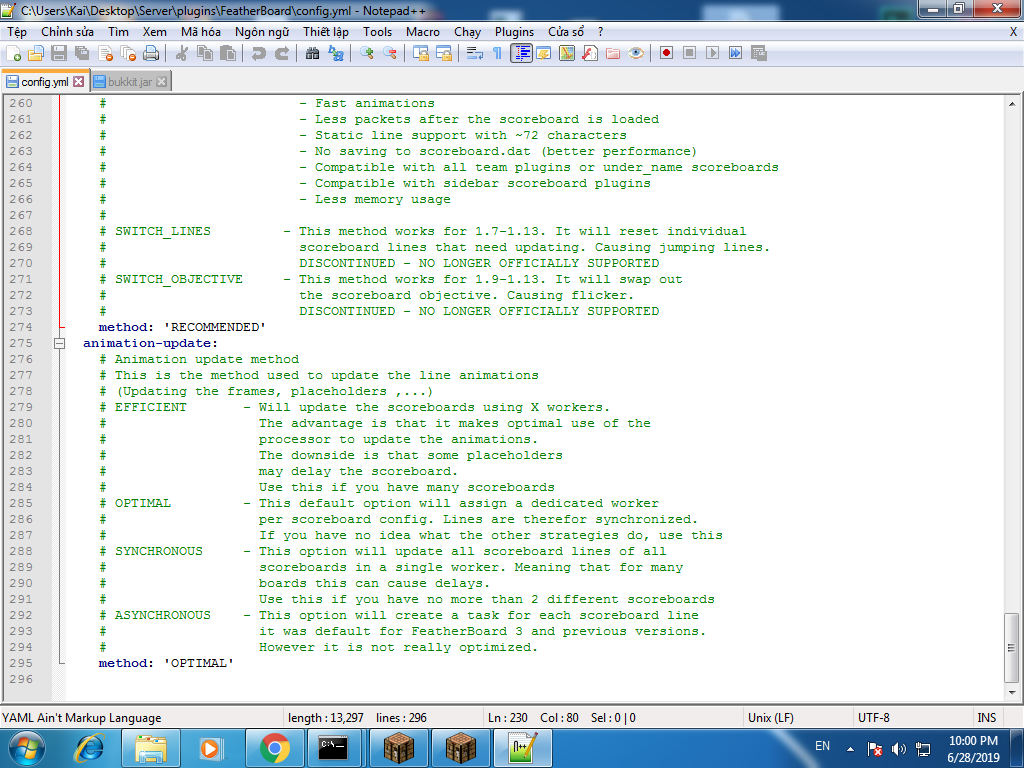
Task: Open the Mã hóa menu
Action: click(x=200, y=32)
